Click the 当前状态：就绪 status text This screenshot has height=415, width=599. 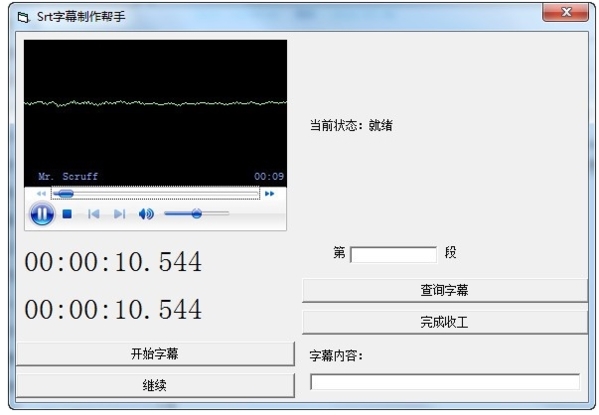coord(351,125)
